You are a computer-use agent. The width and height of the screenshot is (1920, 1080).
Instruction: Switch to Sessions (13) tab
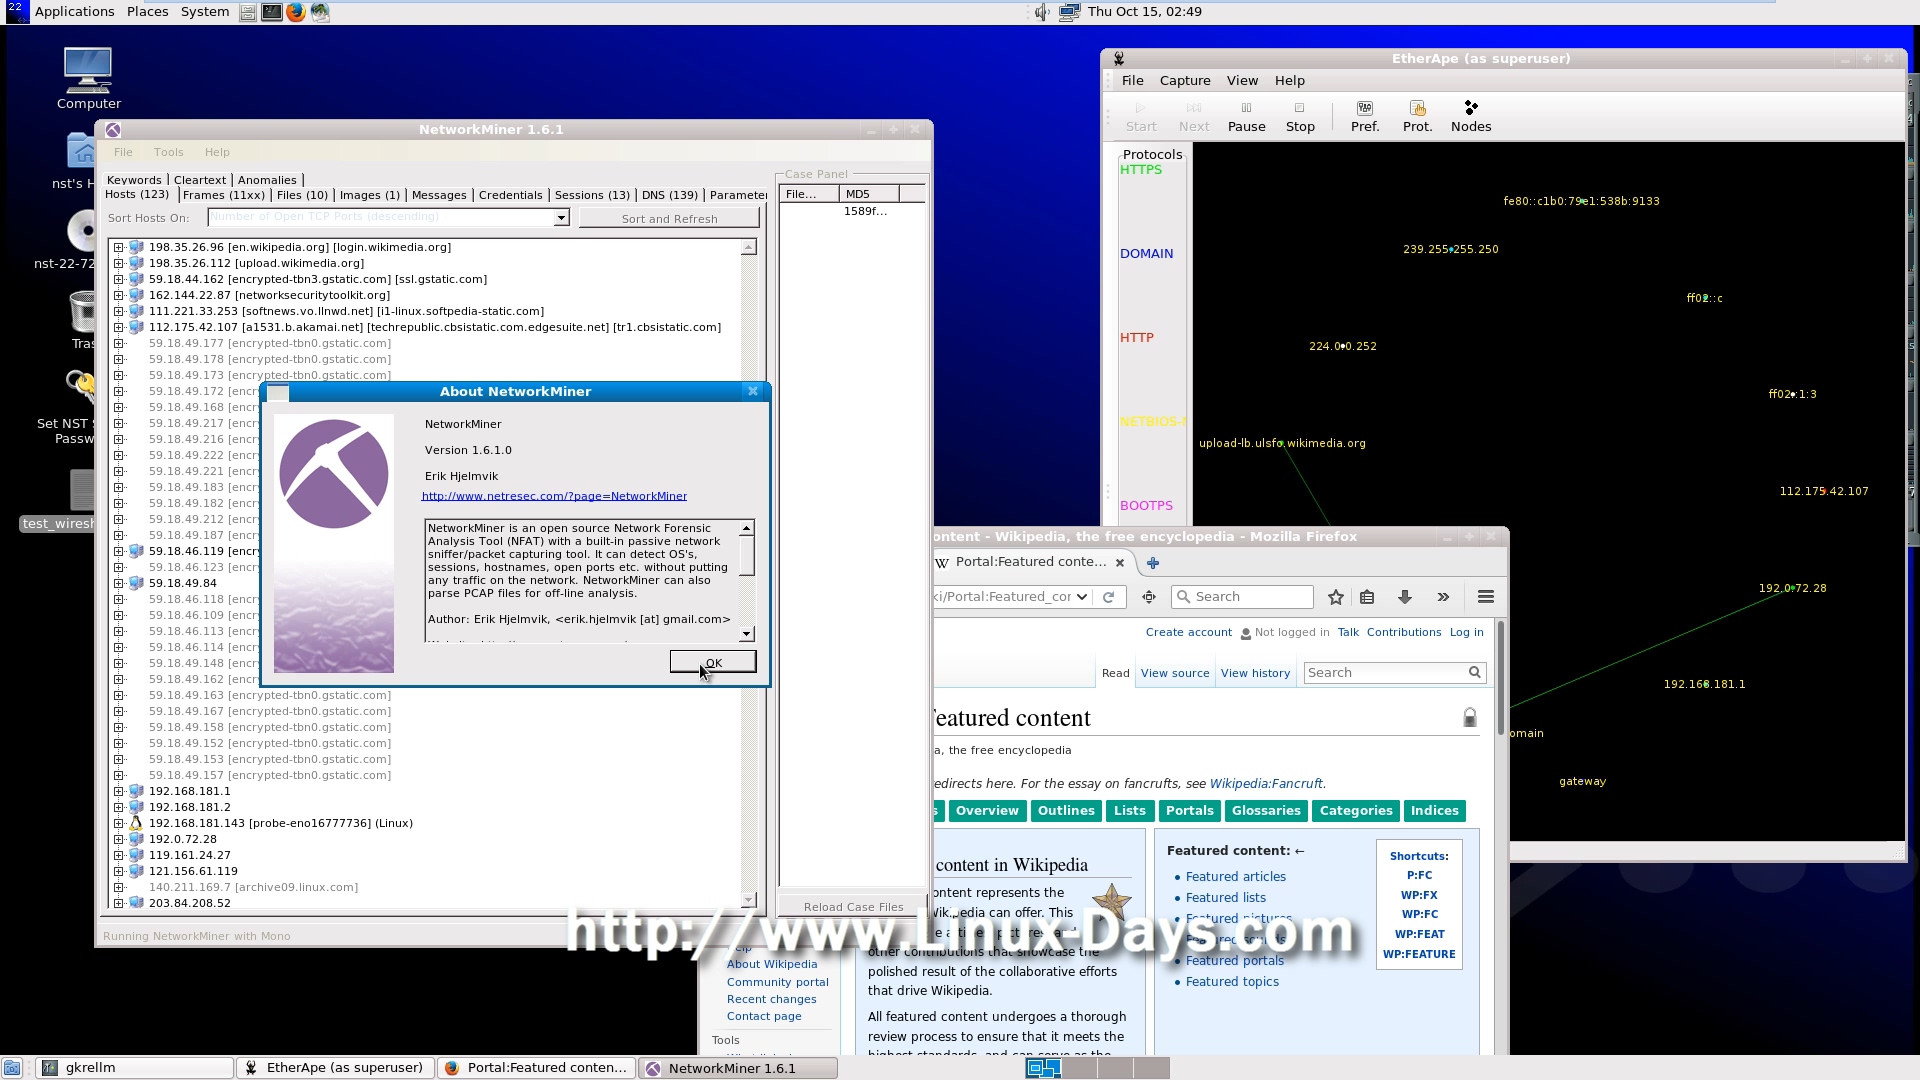592,195
